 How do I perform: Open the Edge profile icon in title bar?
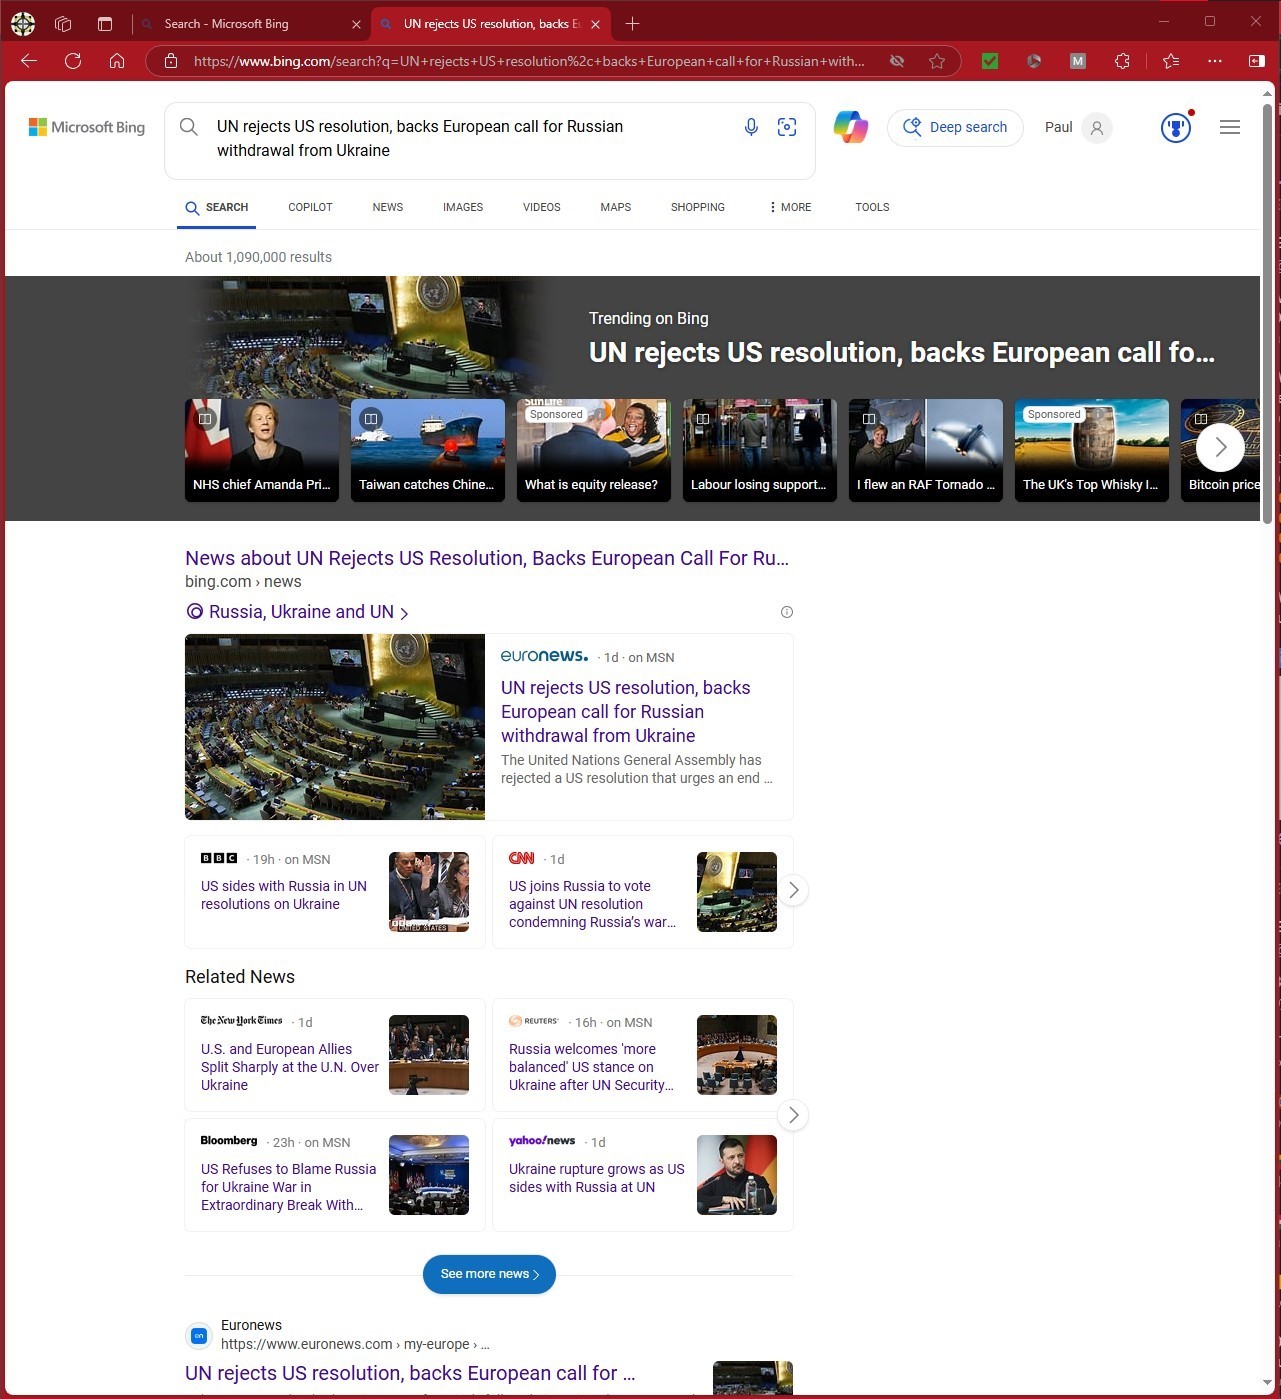tap(23, 23)
